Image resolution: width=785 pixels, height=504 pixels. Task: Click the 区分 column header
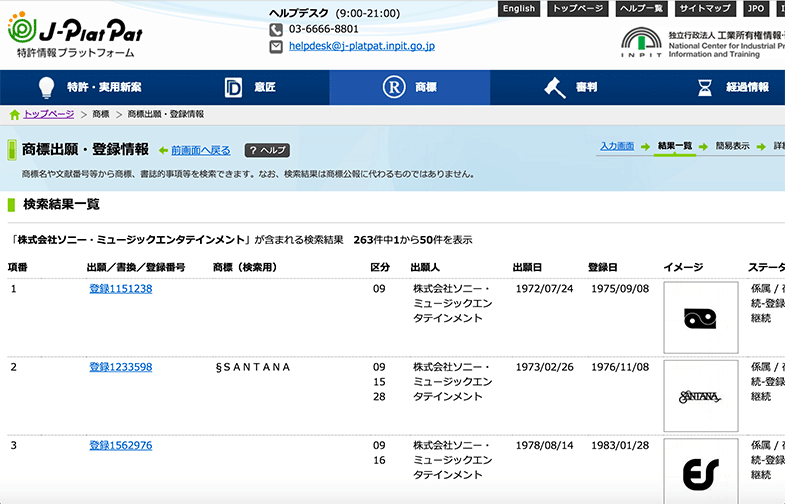380,267
